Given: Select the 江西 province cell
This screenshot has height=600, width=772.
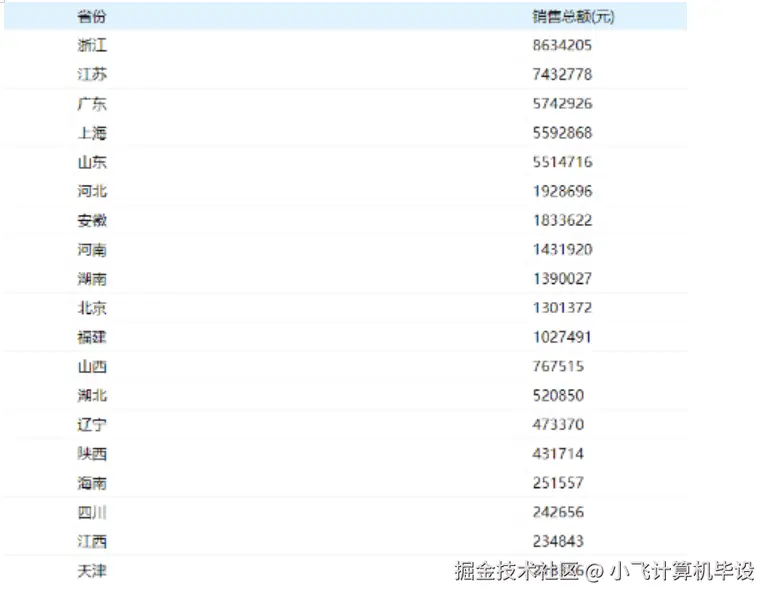Looking at the screenshot, I should click(x=92, y=541).
